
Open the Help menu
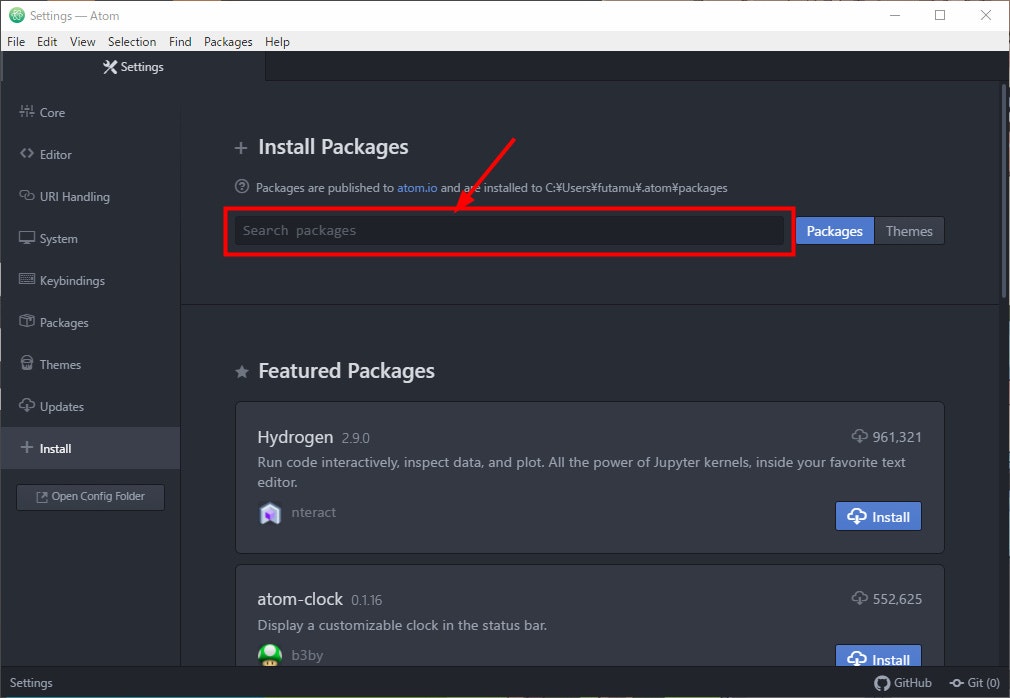coord(277,42)
